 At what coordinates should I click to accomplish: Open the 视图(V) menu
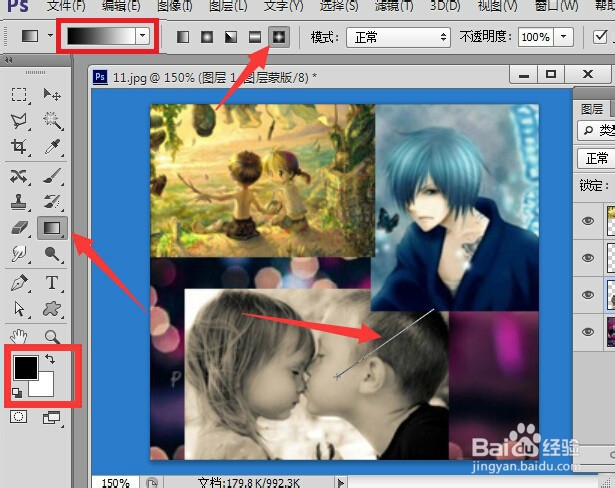(497, 5)
